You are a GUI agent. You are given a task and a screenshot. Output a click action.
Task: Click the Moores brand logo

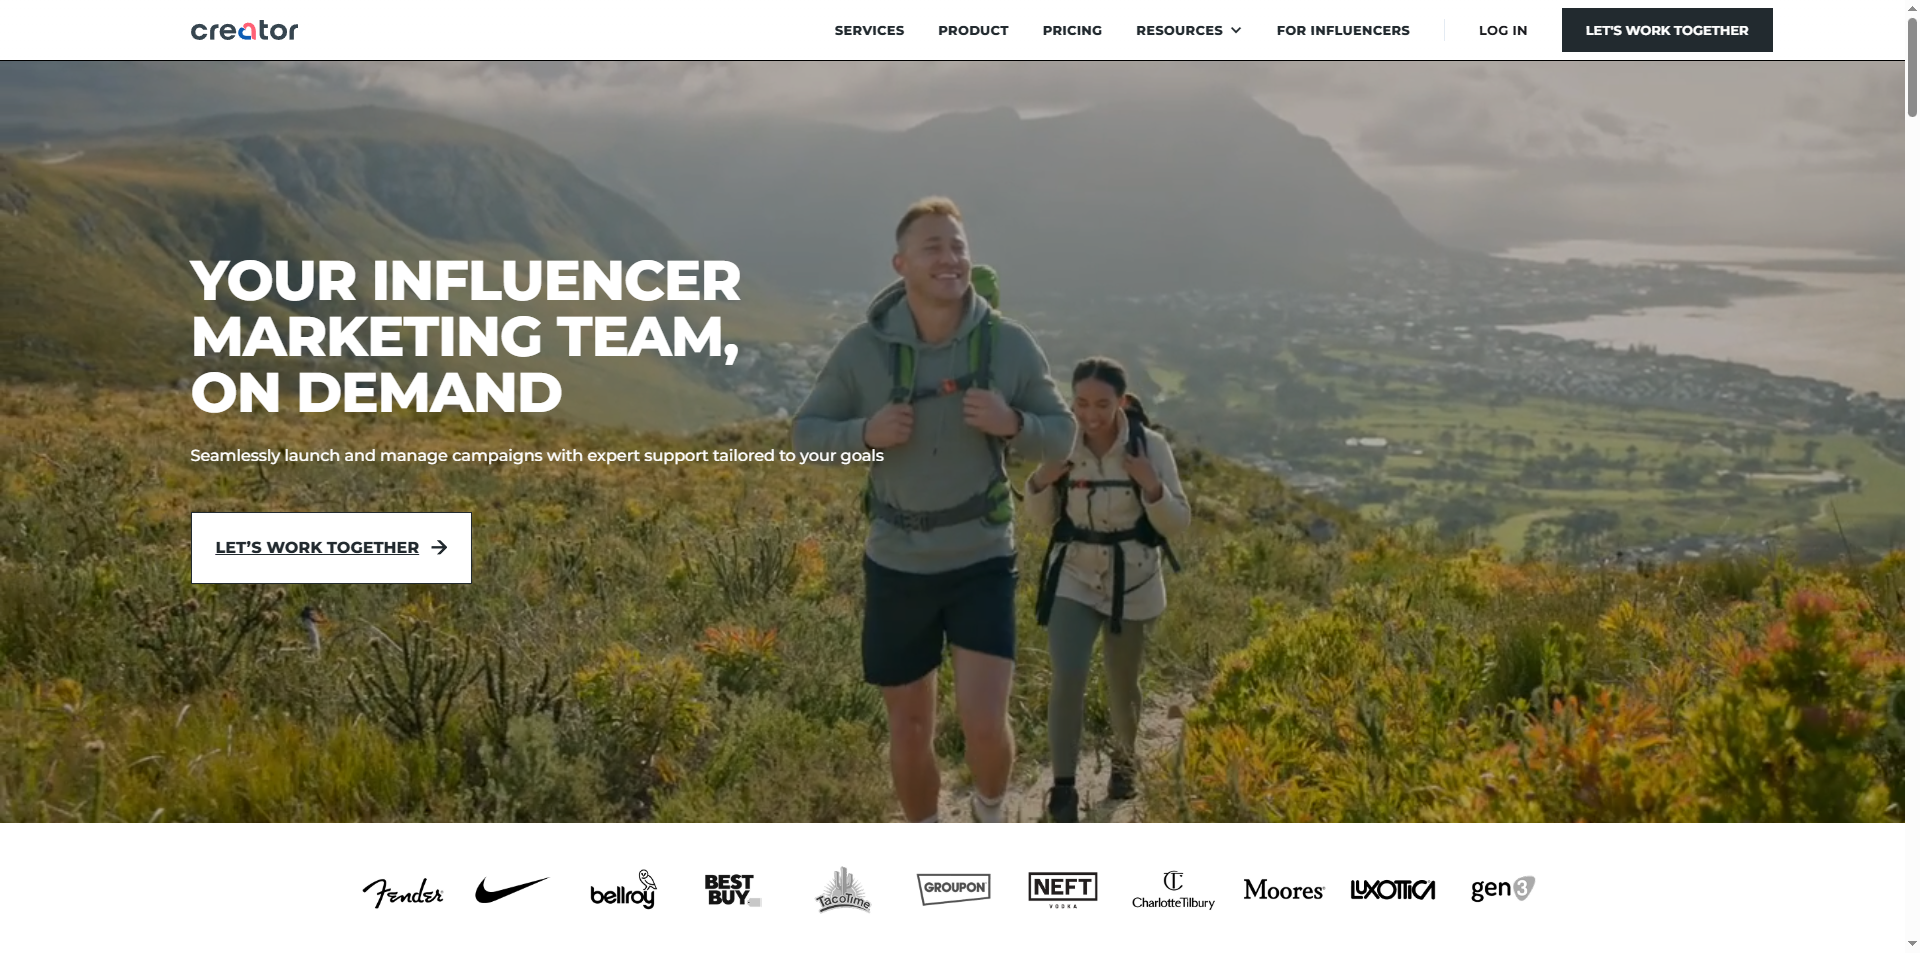(x=1284, y=889)
